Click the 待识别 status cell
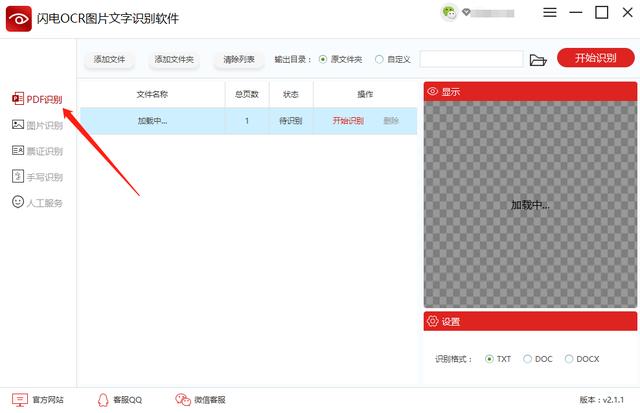 tap(291, 121)
